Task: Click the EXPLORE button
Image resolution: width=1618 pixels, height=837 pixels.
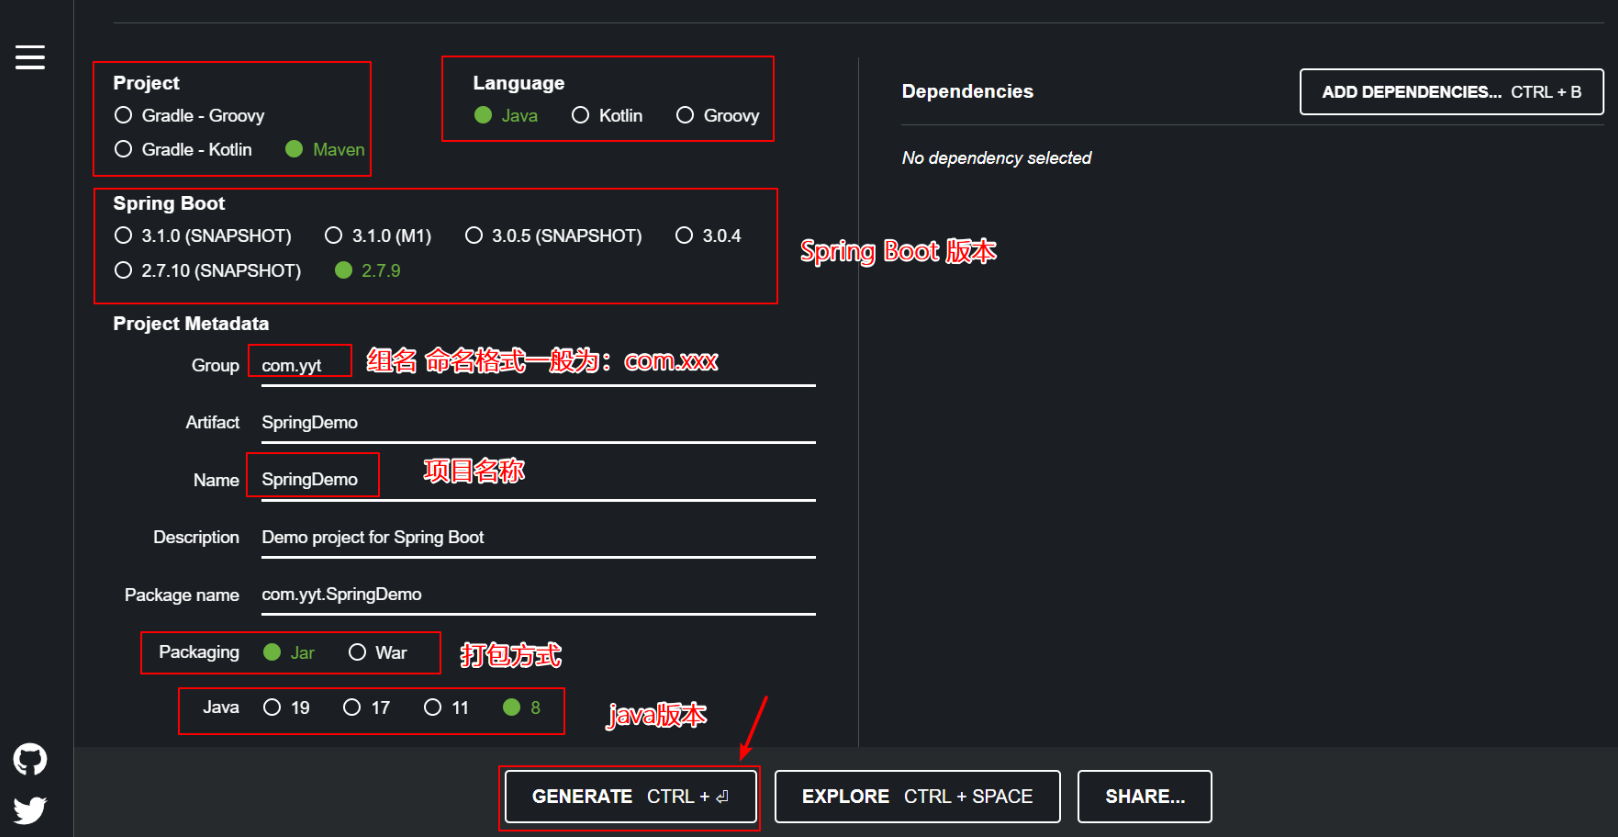Action: [x=917, y=797]
